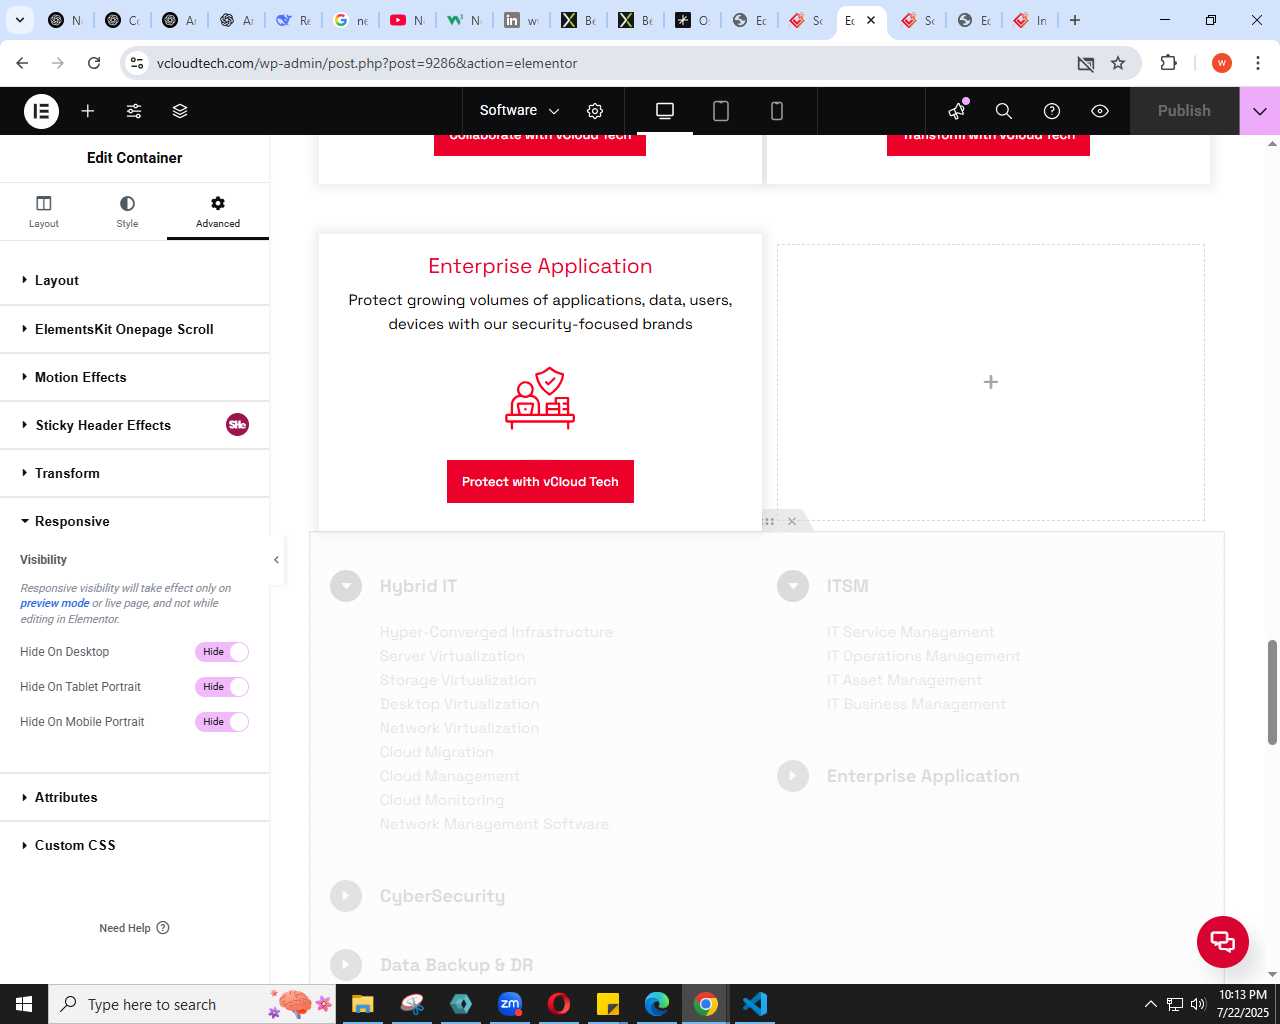Click Hyper-Converged Infrastructure link
This screenshot has height=1024, width=1280.
click(496, 632)
